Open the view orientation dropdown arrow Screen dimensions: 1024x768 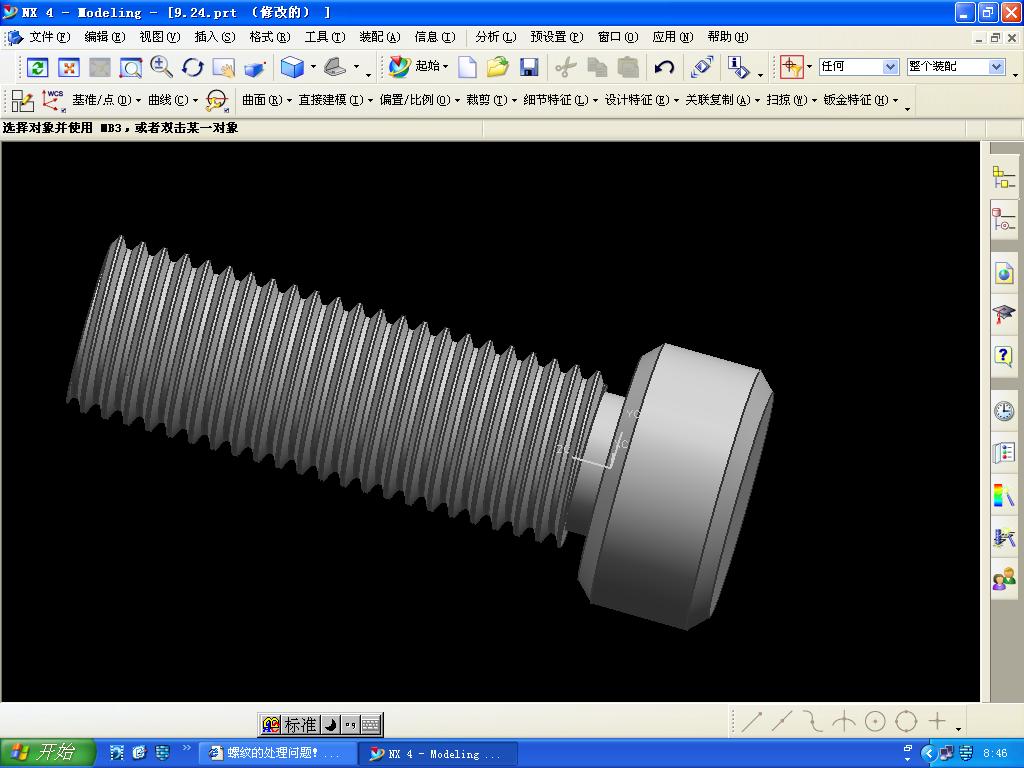[x=357, y=67]
